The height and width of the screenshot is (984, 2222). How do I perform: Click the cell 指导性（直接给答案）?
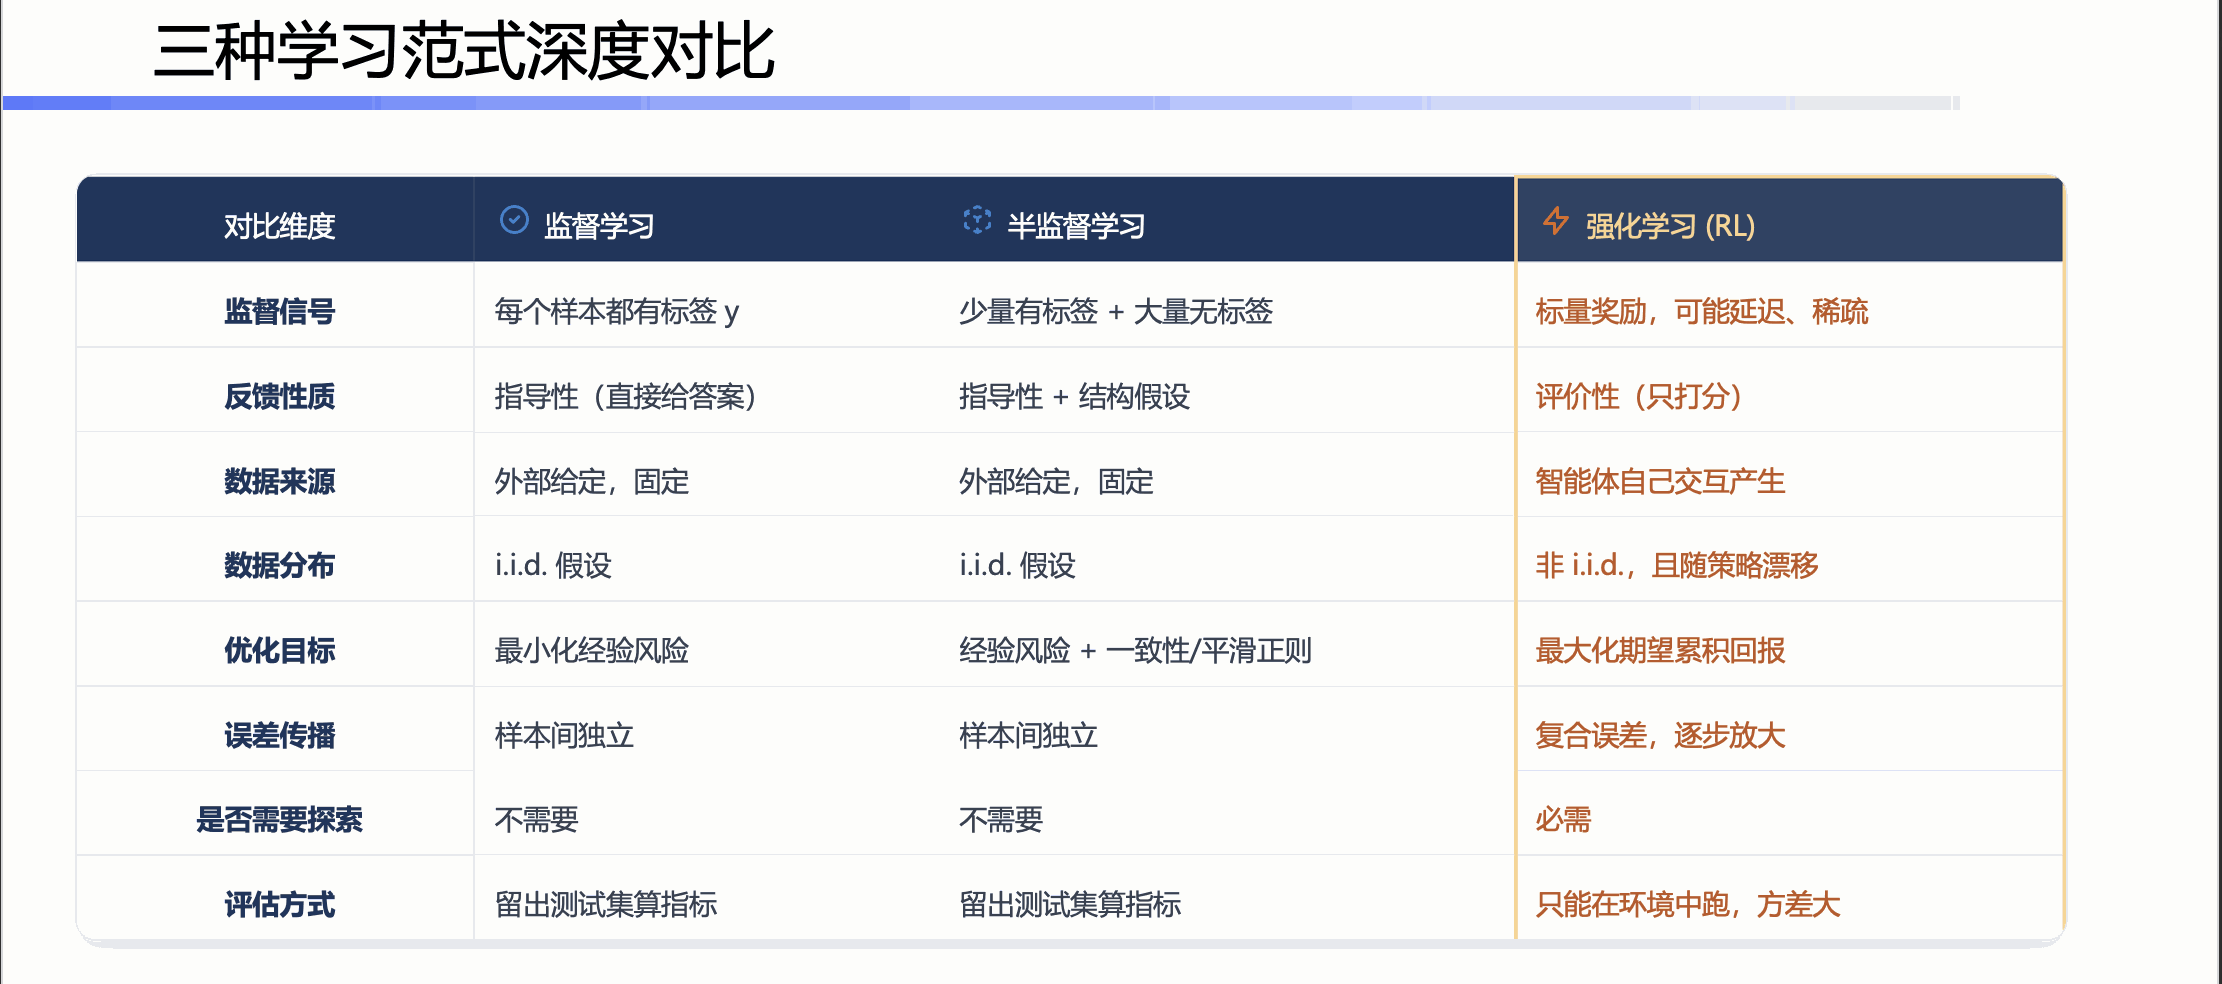[x=626, y=397]
